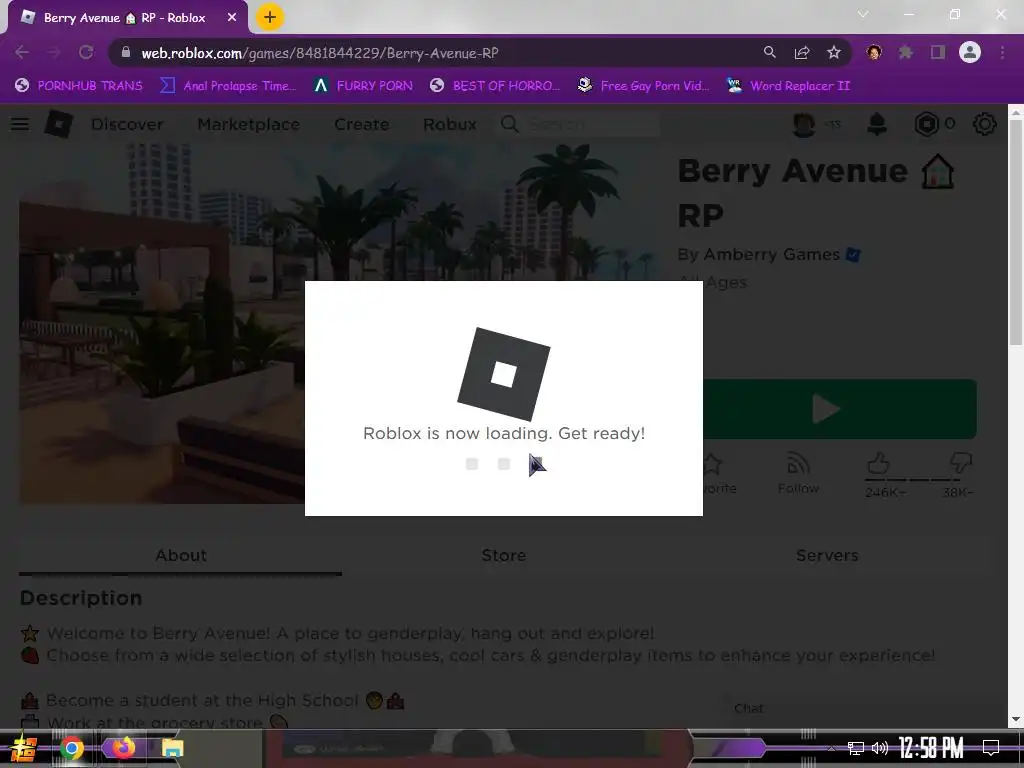The height and width of the screenshot is (768, 1024).
Task: Open the Robux page link
Action: [450, 124]
